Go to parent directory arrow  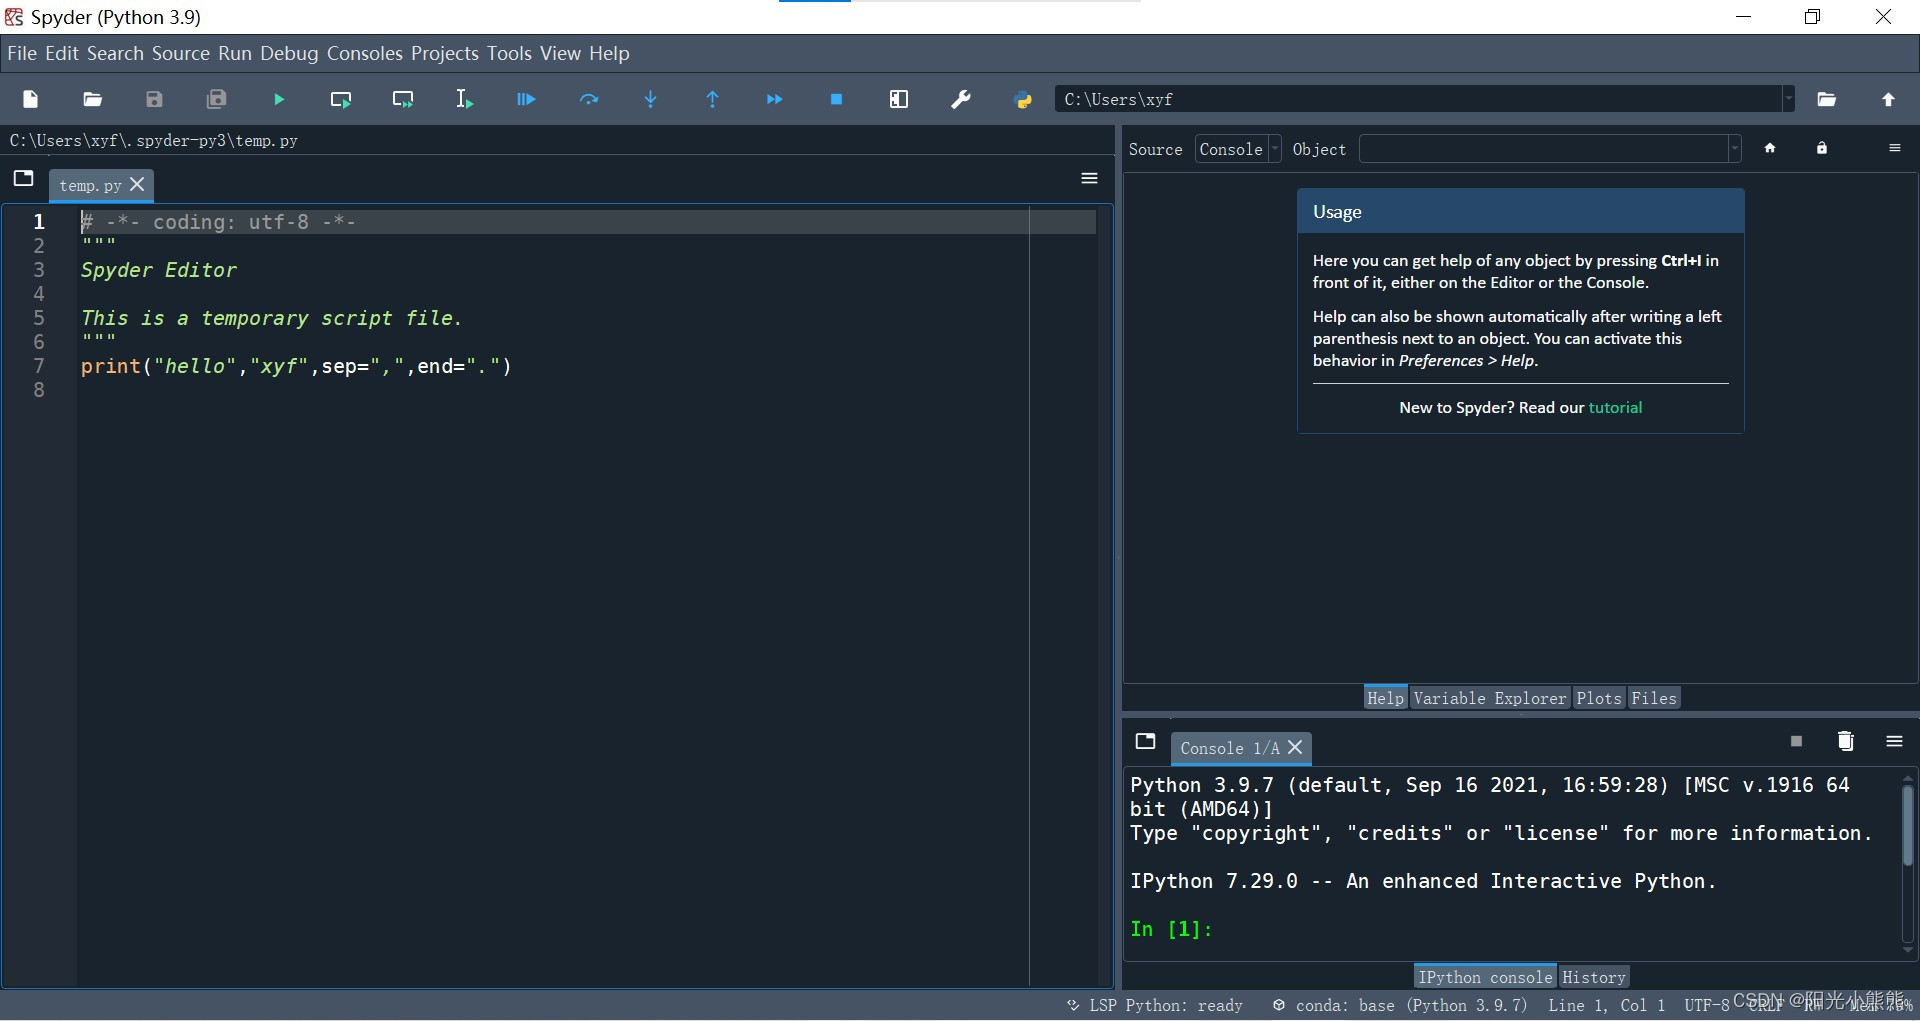pyautogui.click(x=1888, y=99)
